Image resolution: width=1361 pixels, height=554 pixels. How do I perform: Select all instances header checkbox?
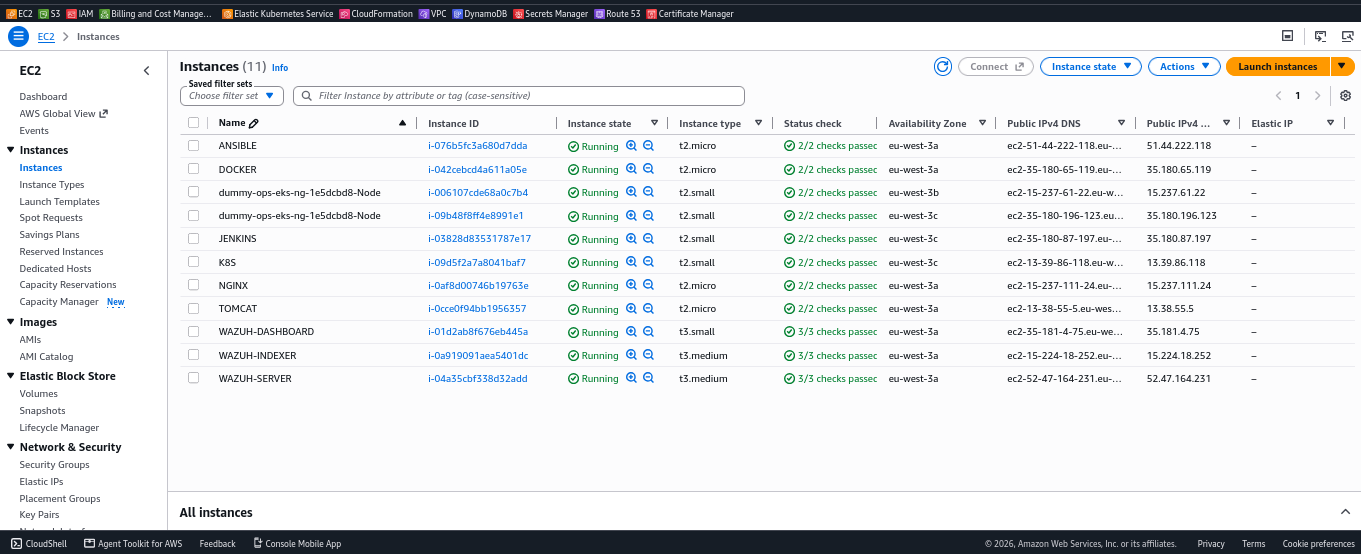pyautogui.click(x=193, y=123)
